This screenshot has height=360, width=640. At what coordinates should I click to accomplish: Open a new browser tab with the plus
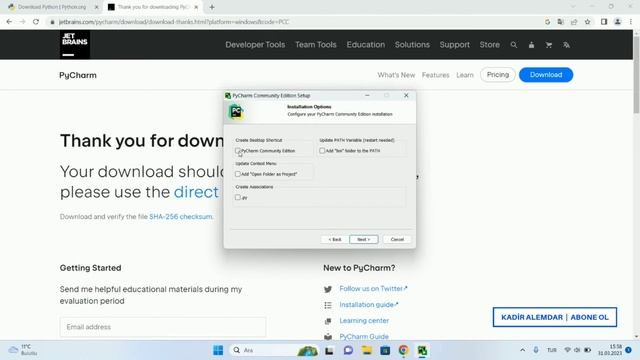point(212,7)
